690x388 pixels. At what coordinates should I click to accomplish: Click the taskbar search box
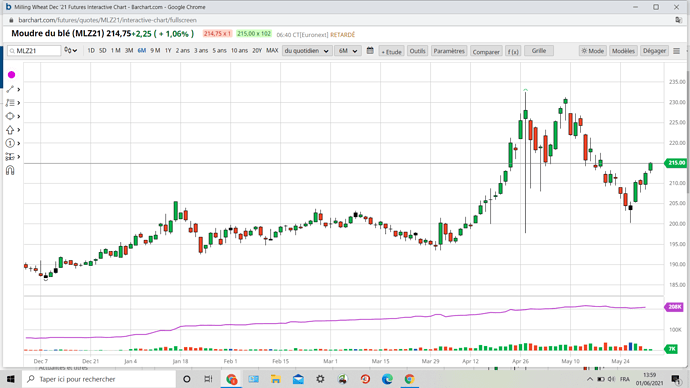99,379
